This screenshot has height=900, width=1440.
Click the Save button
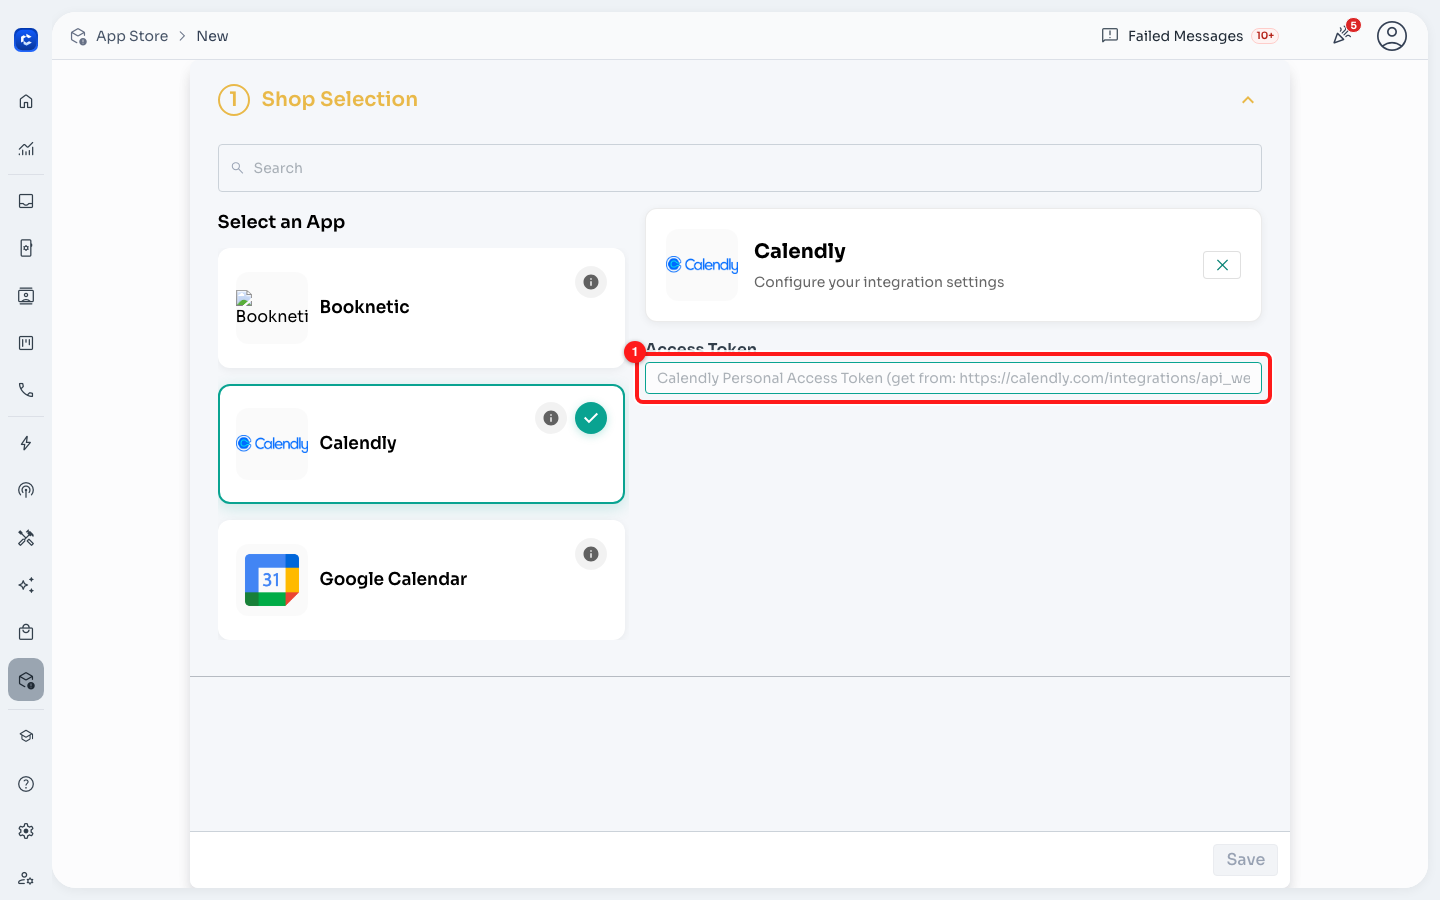click(1245, 860)
